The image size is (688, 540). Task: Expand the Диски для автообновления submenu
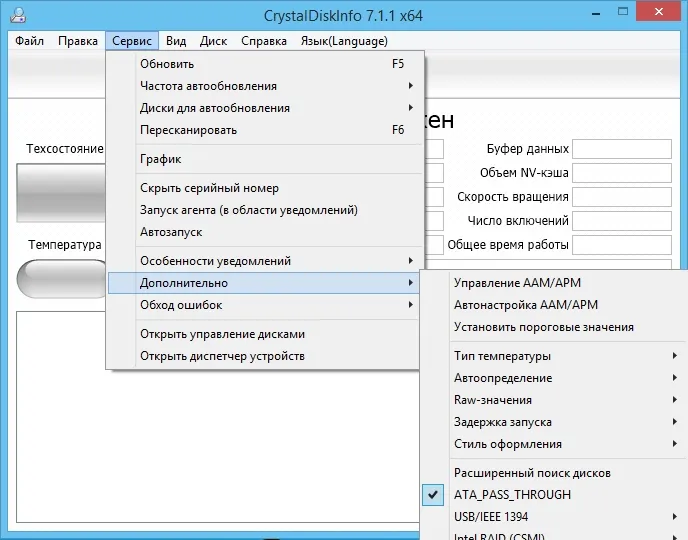pyautogui.click(x=265, y=108)
